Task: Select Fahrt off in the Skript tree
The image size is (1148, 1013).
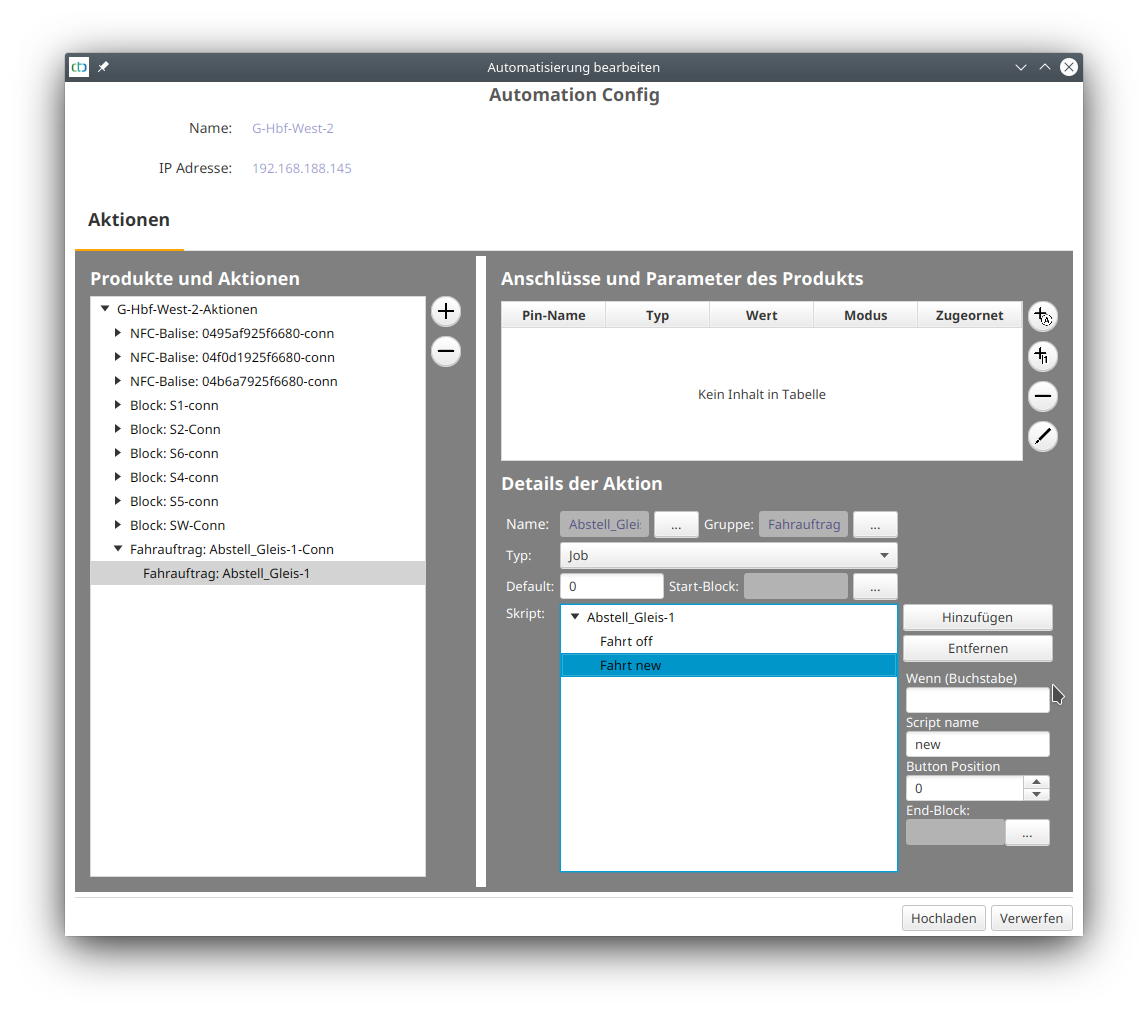Action: 626,641
